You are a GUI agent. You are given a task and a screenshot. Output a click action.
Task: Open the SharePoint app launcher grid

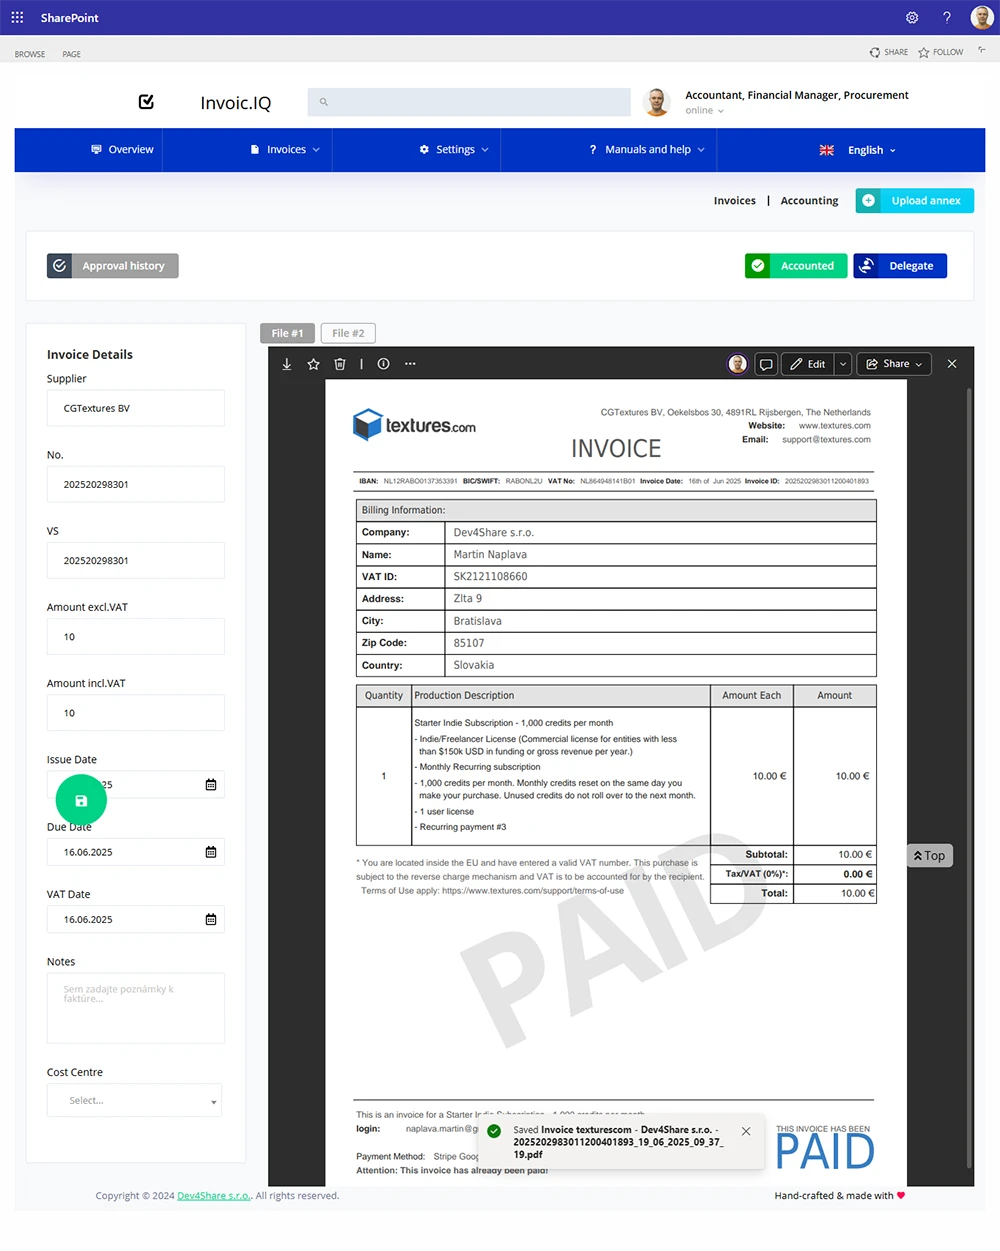[17, 18]
